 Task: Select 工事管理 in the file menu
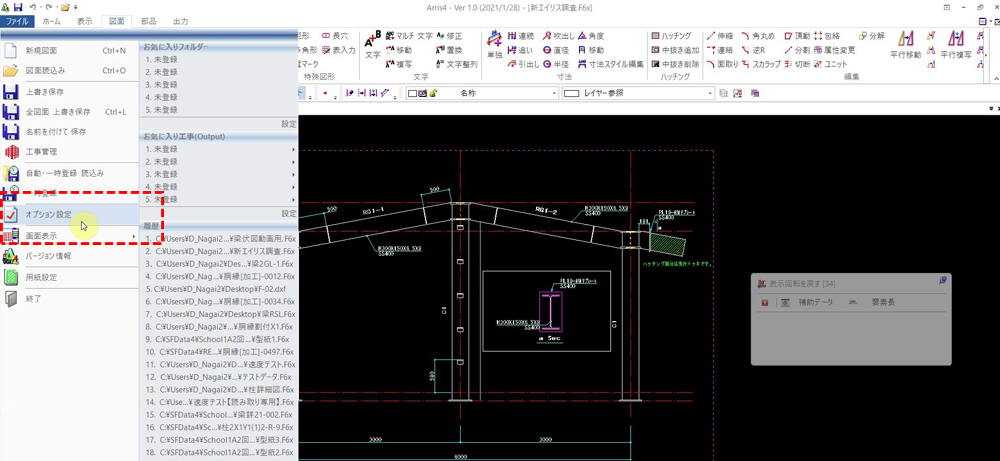(42, 152)
